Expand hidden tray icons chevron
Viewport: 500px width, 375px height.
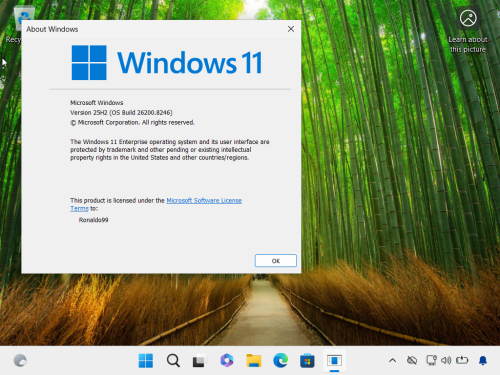click(393, 360)
